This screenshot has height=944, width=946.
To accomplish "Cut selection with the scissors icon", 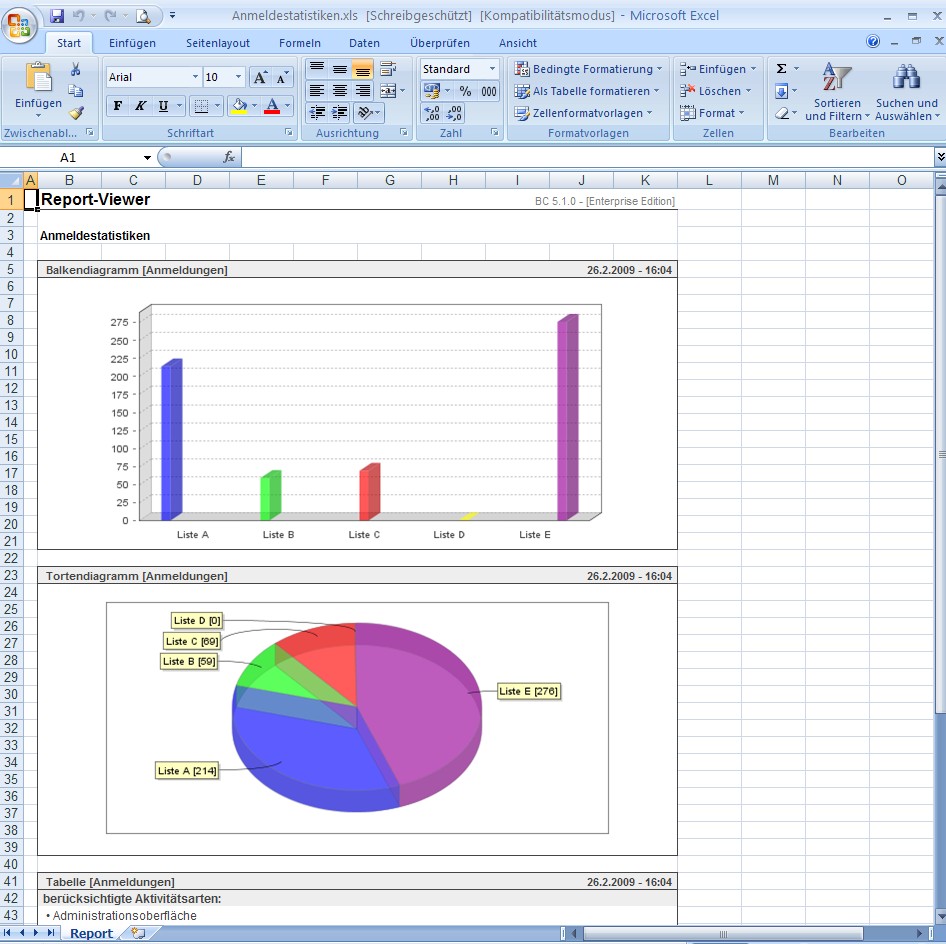I will 75,69.
